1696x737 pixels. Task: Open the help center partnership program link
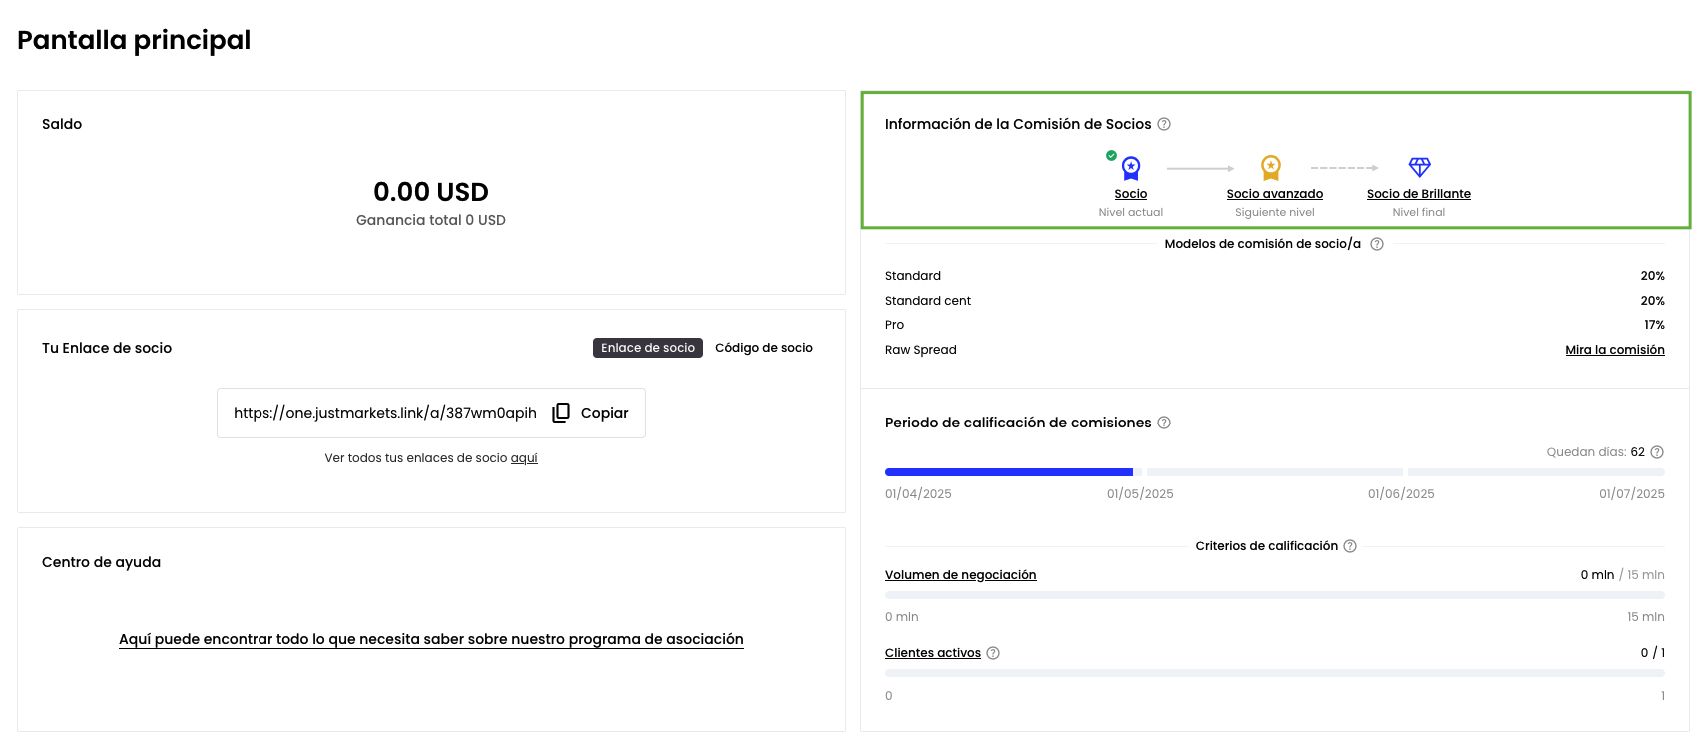pos(431,639)
